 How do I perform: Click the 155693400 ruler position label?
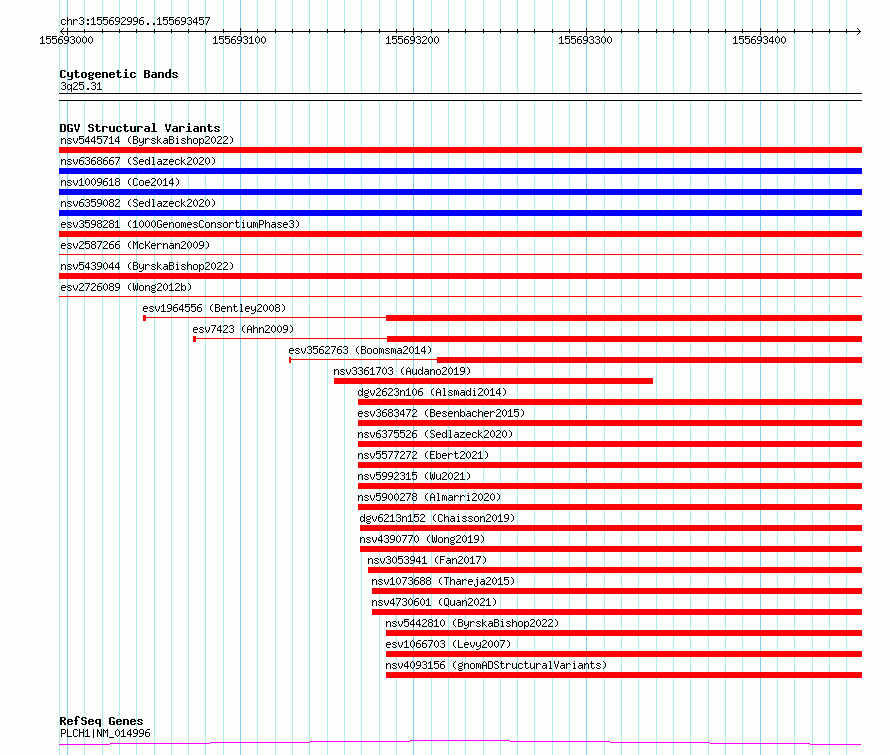(759, 40)
